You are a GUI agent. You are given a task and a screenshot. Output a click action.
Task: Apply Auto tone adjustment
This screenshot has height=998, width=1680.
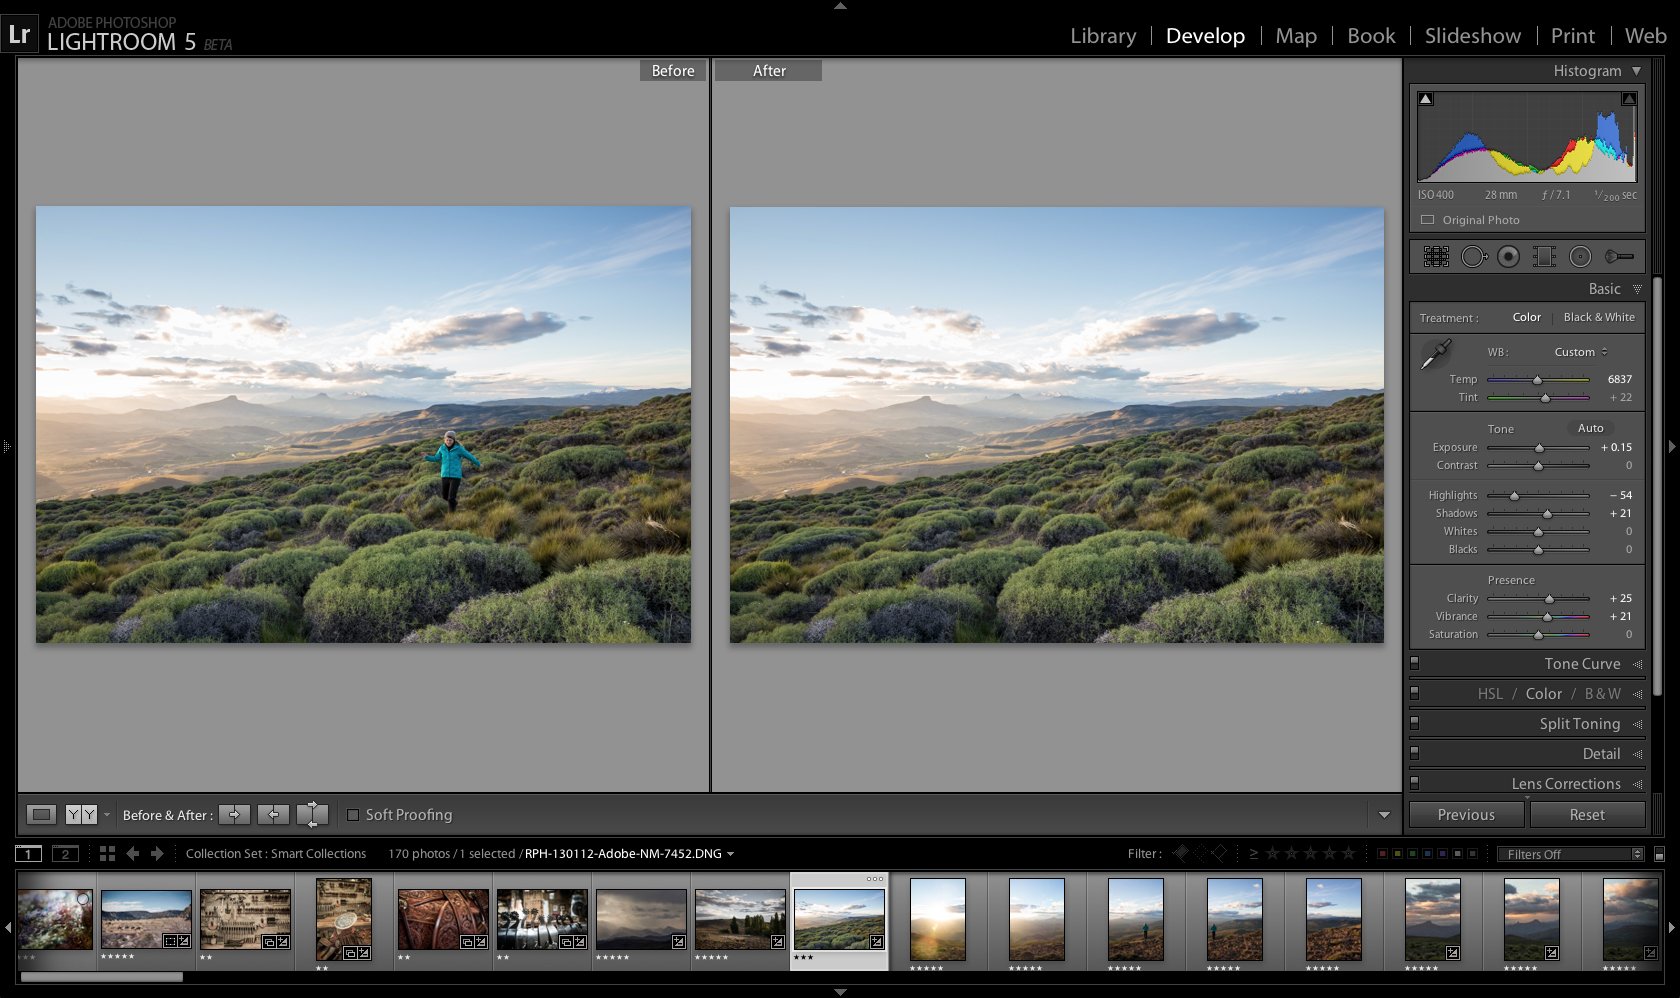point(1590,427)
